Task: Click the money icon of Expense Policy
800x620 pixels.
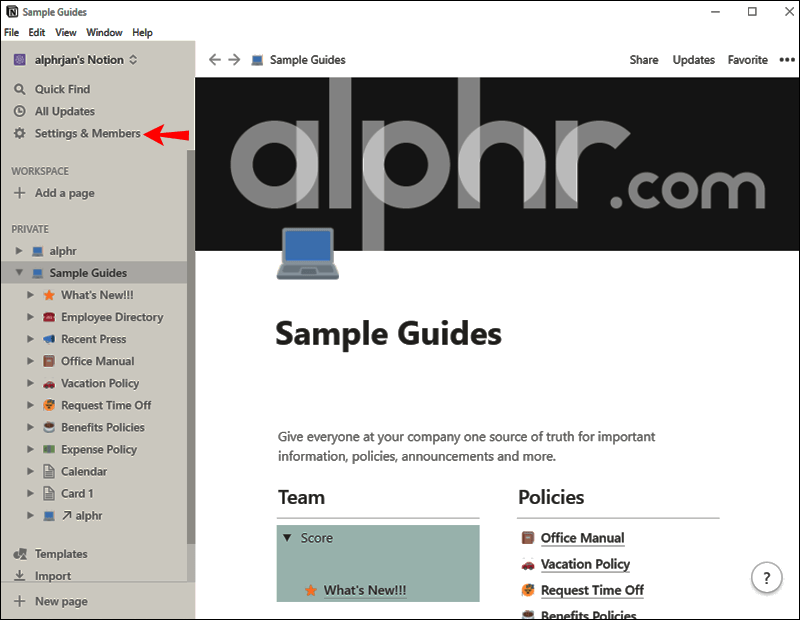Action: (x=49, y=449)
